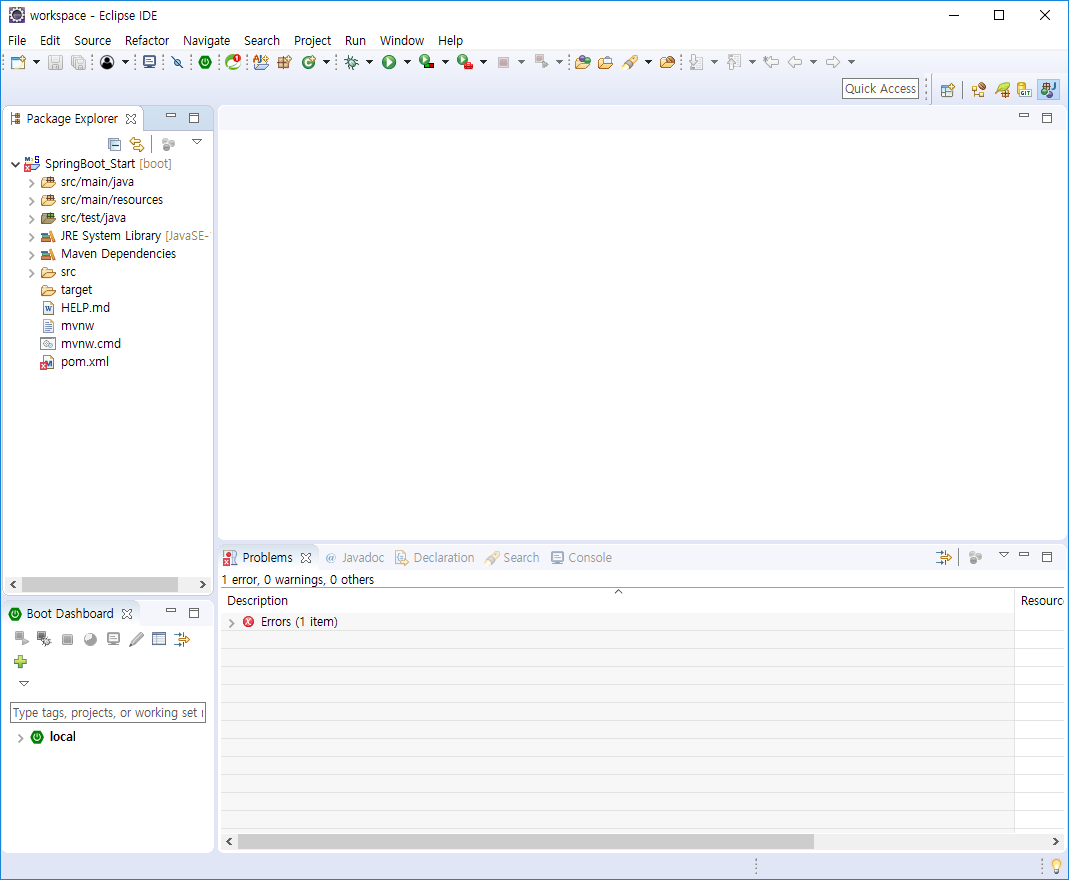
Task: Click the New wizard toolbar icon
Action: click(x=18, y=62)
